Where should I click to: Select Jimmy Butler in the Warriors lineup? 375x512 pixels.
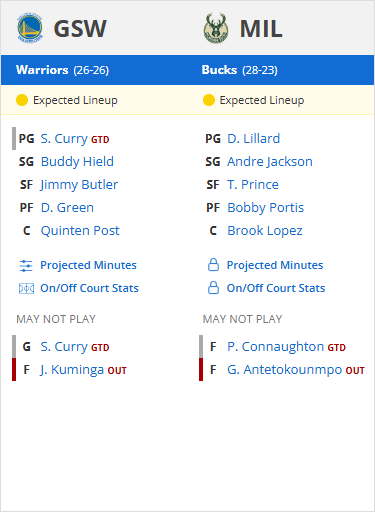[x=79, y=185]
